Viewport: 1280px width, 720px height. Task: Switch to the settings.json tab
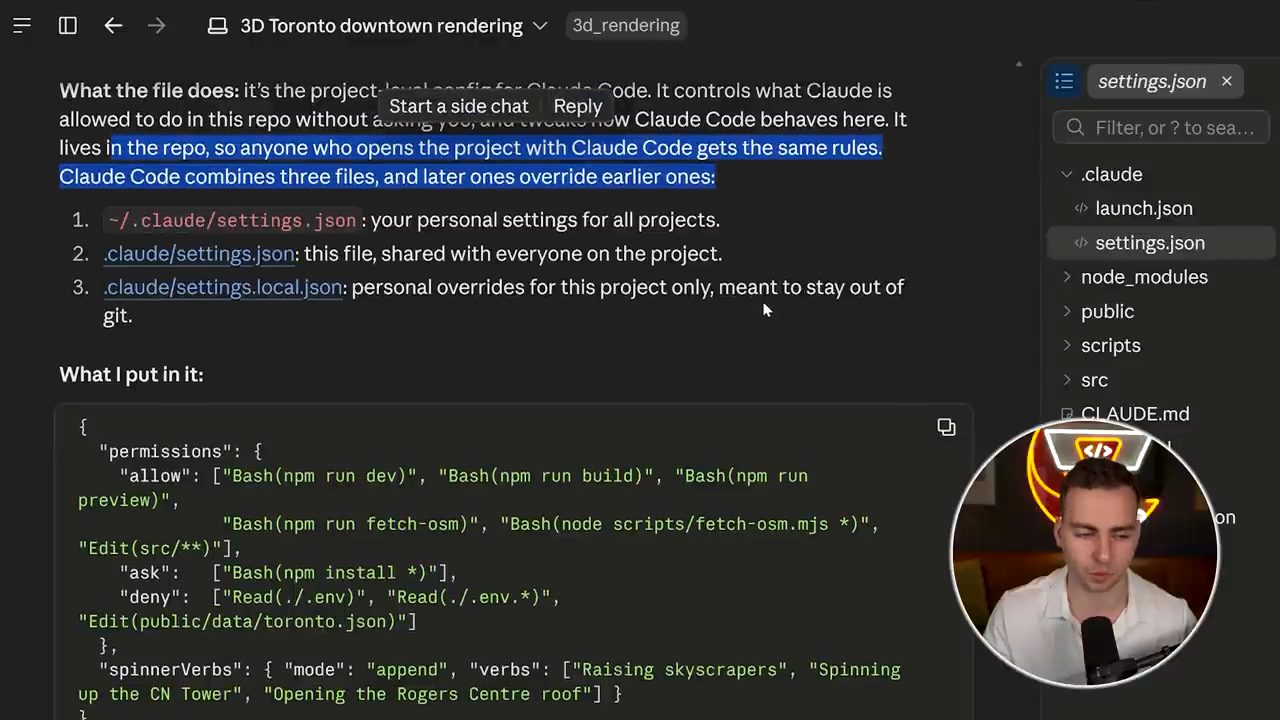click(1151, 82)
